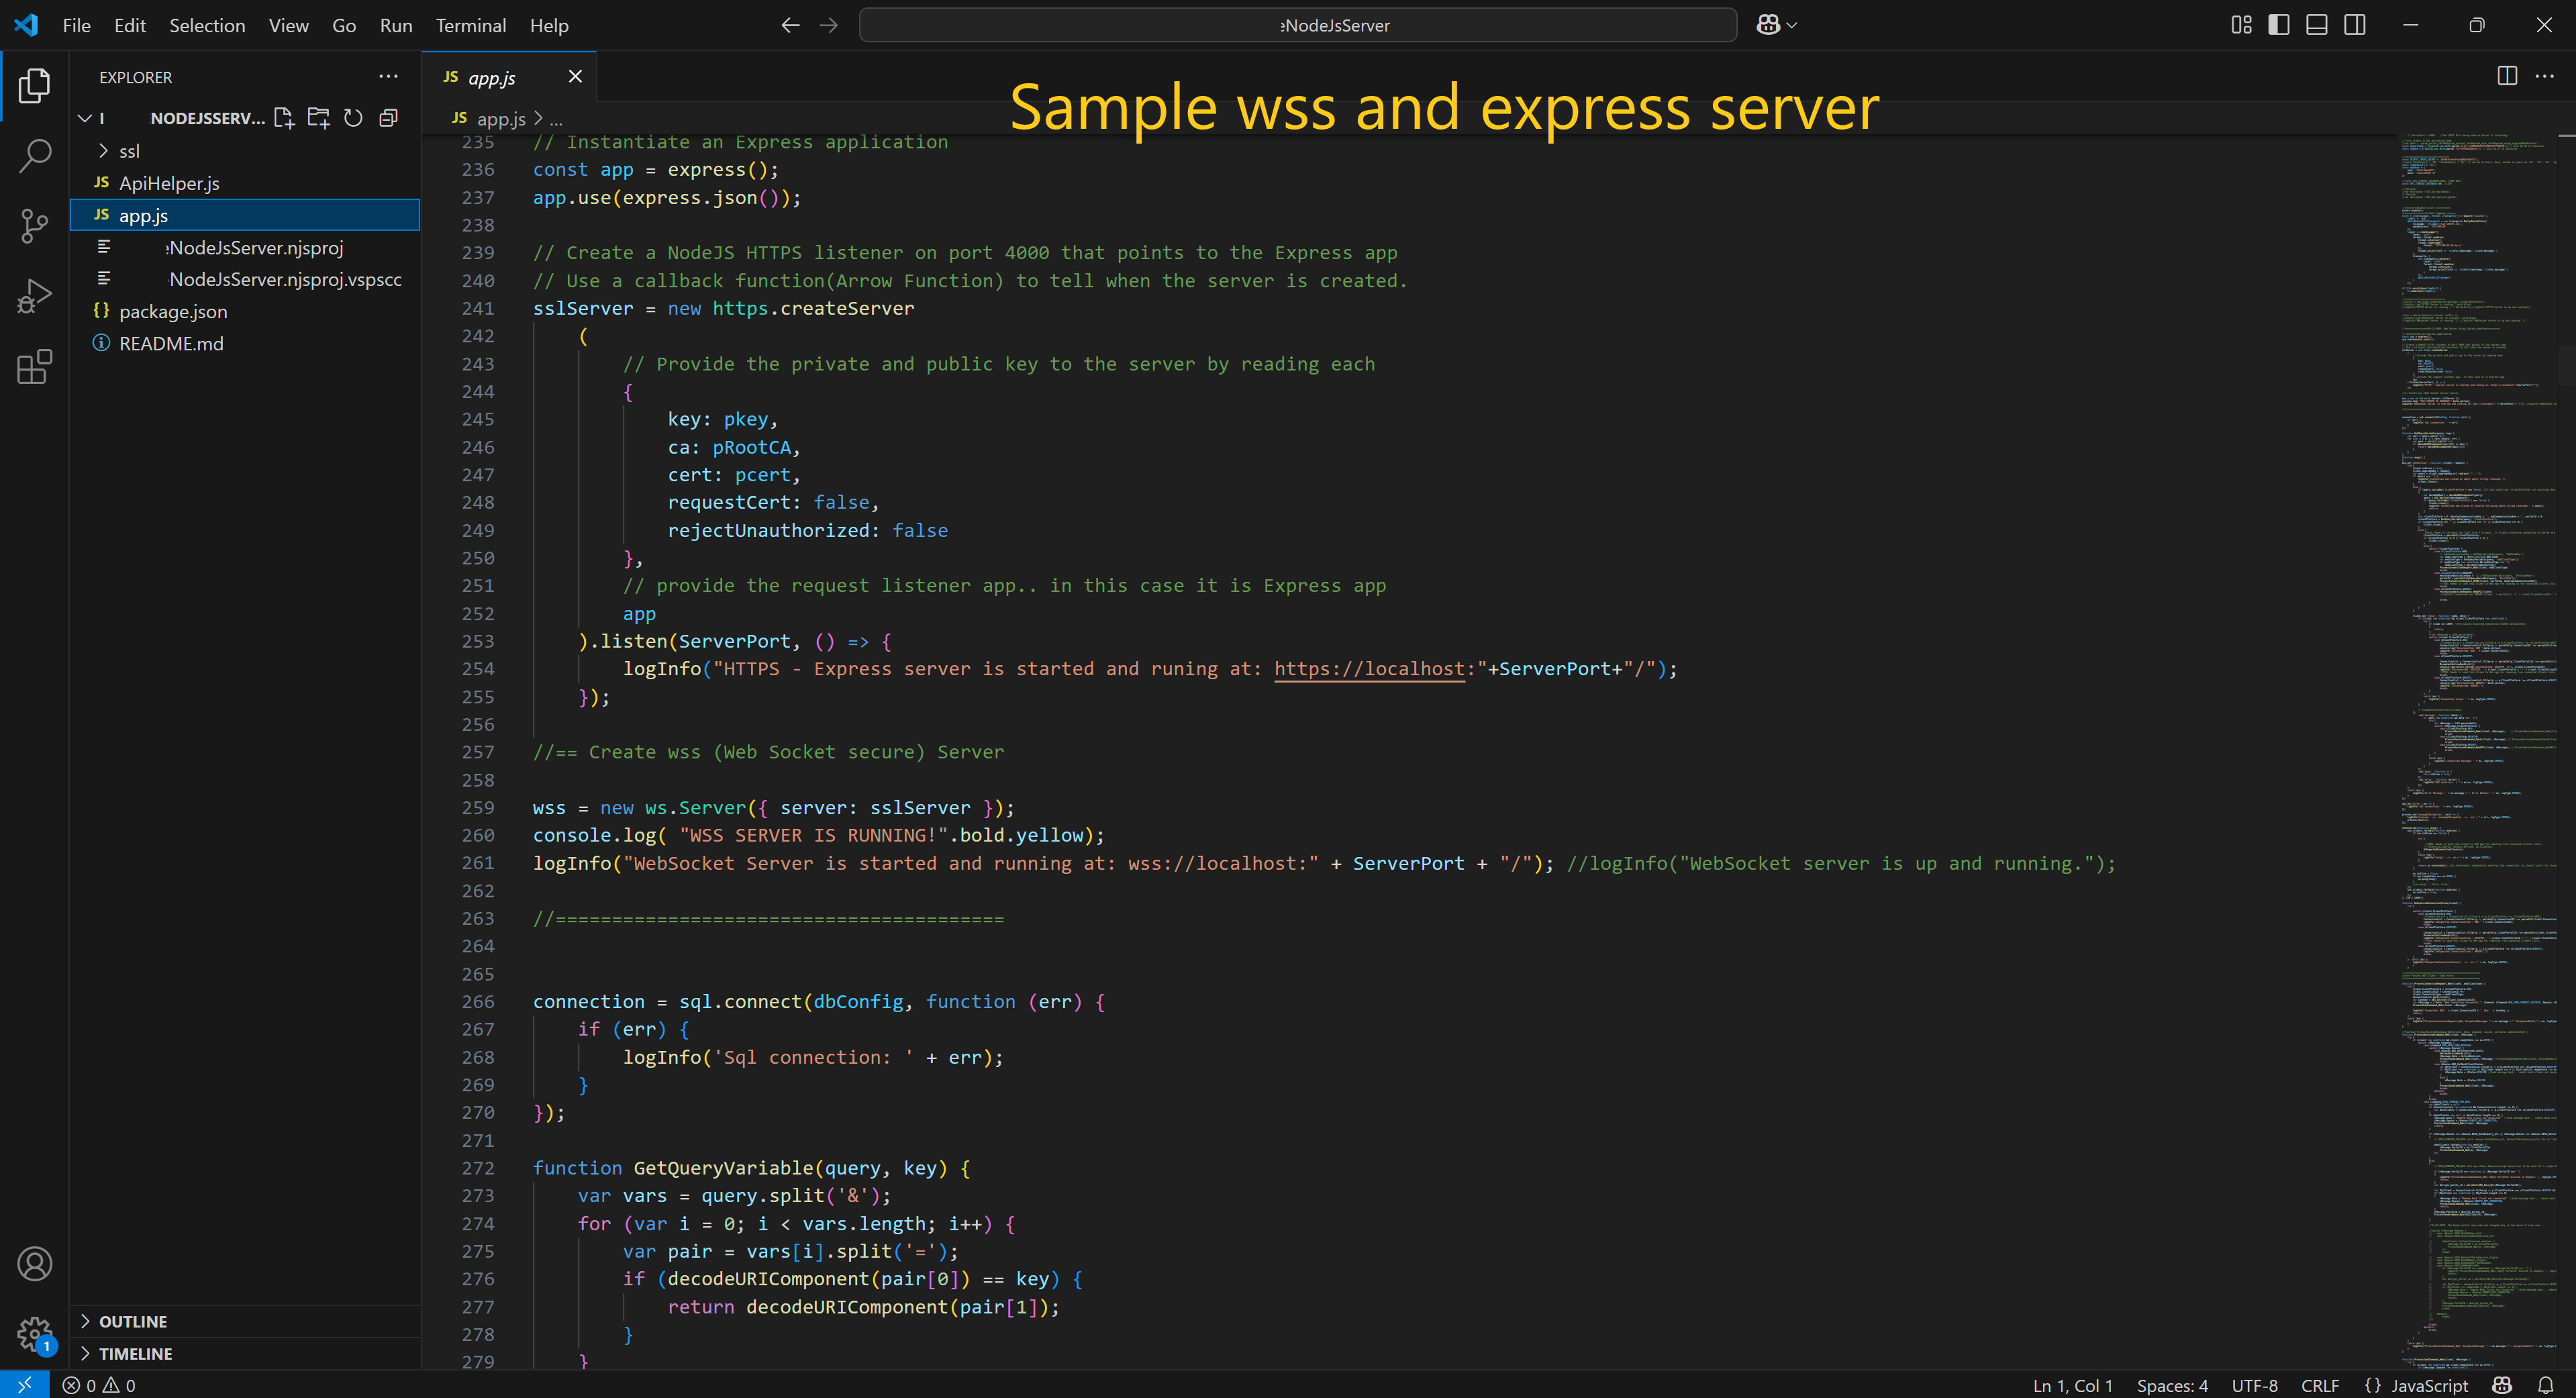Click the breadcrumb ellipsis after app.js

tap(556, 119)
